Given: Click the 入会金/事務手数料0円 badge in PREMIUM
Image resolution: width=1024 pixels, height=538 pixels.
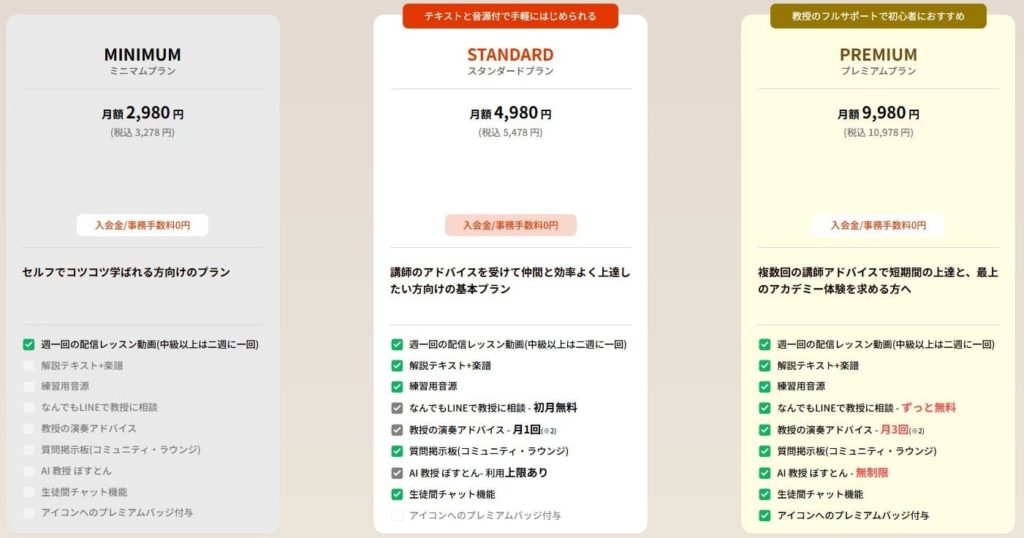Looking at the screenshot, I should [x=878, y=225].
